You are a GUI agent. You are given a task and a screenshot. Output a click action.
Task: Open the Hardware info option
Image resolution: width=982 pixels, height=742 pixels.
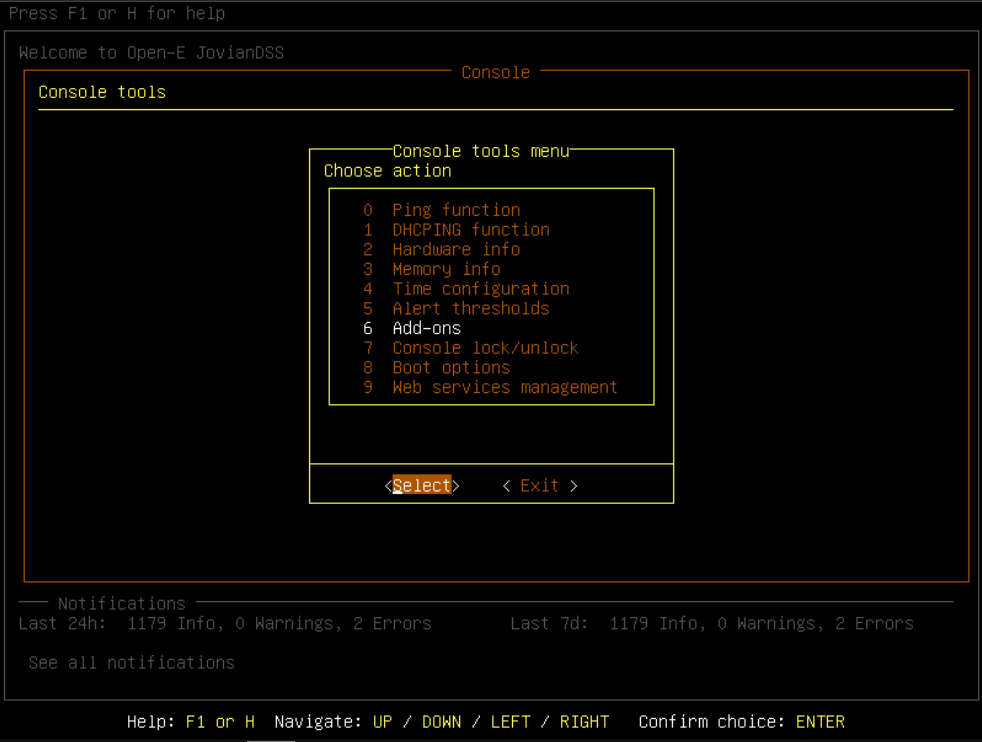(455, 250)
